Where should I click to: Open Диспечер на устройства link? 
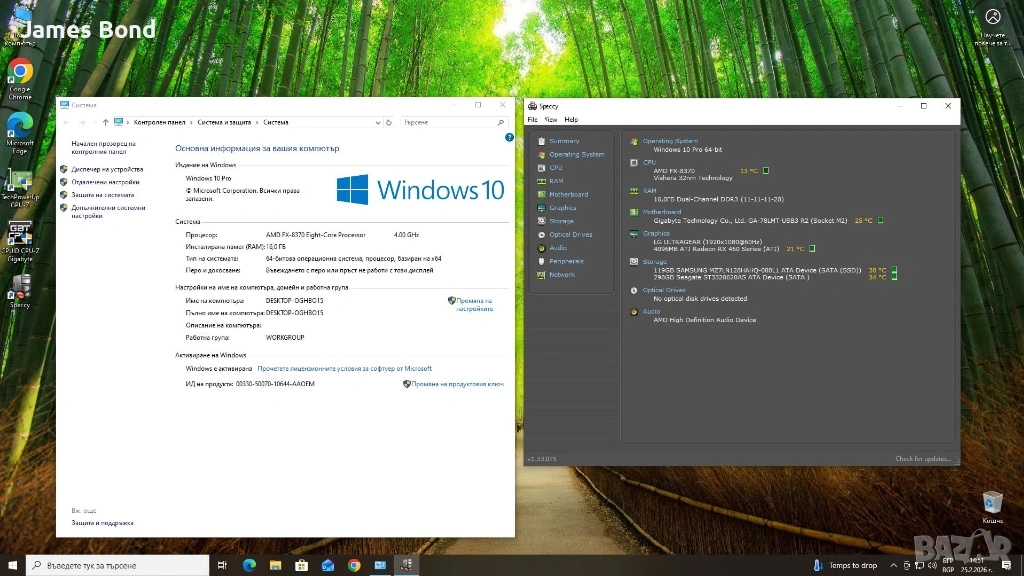[x=107, y=169]
